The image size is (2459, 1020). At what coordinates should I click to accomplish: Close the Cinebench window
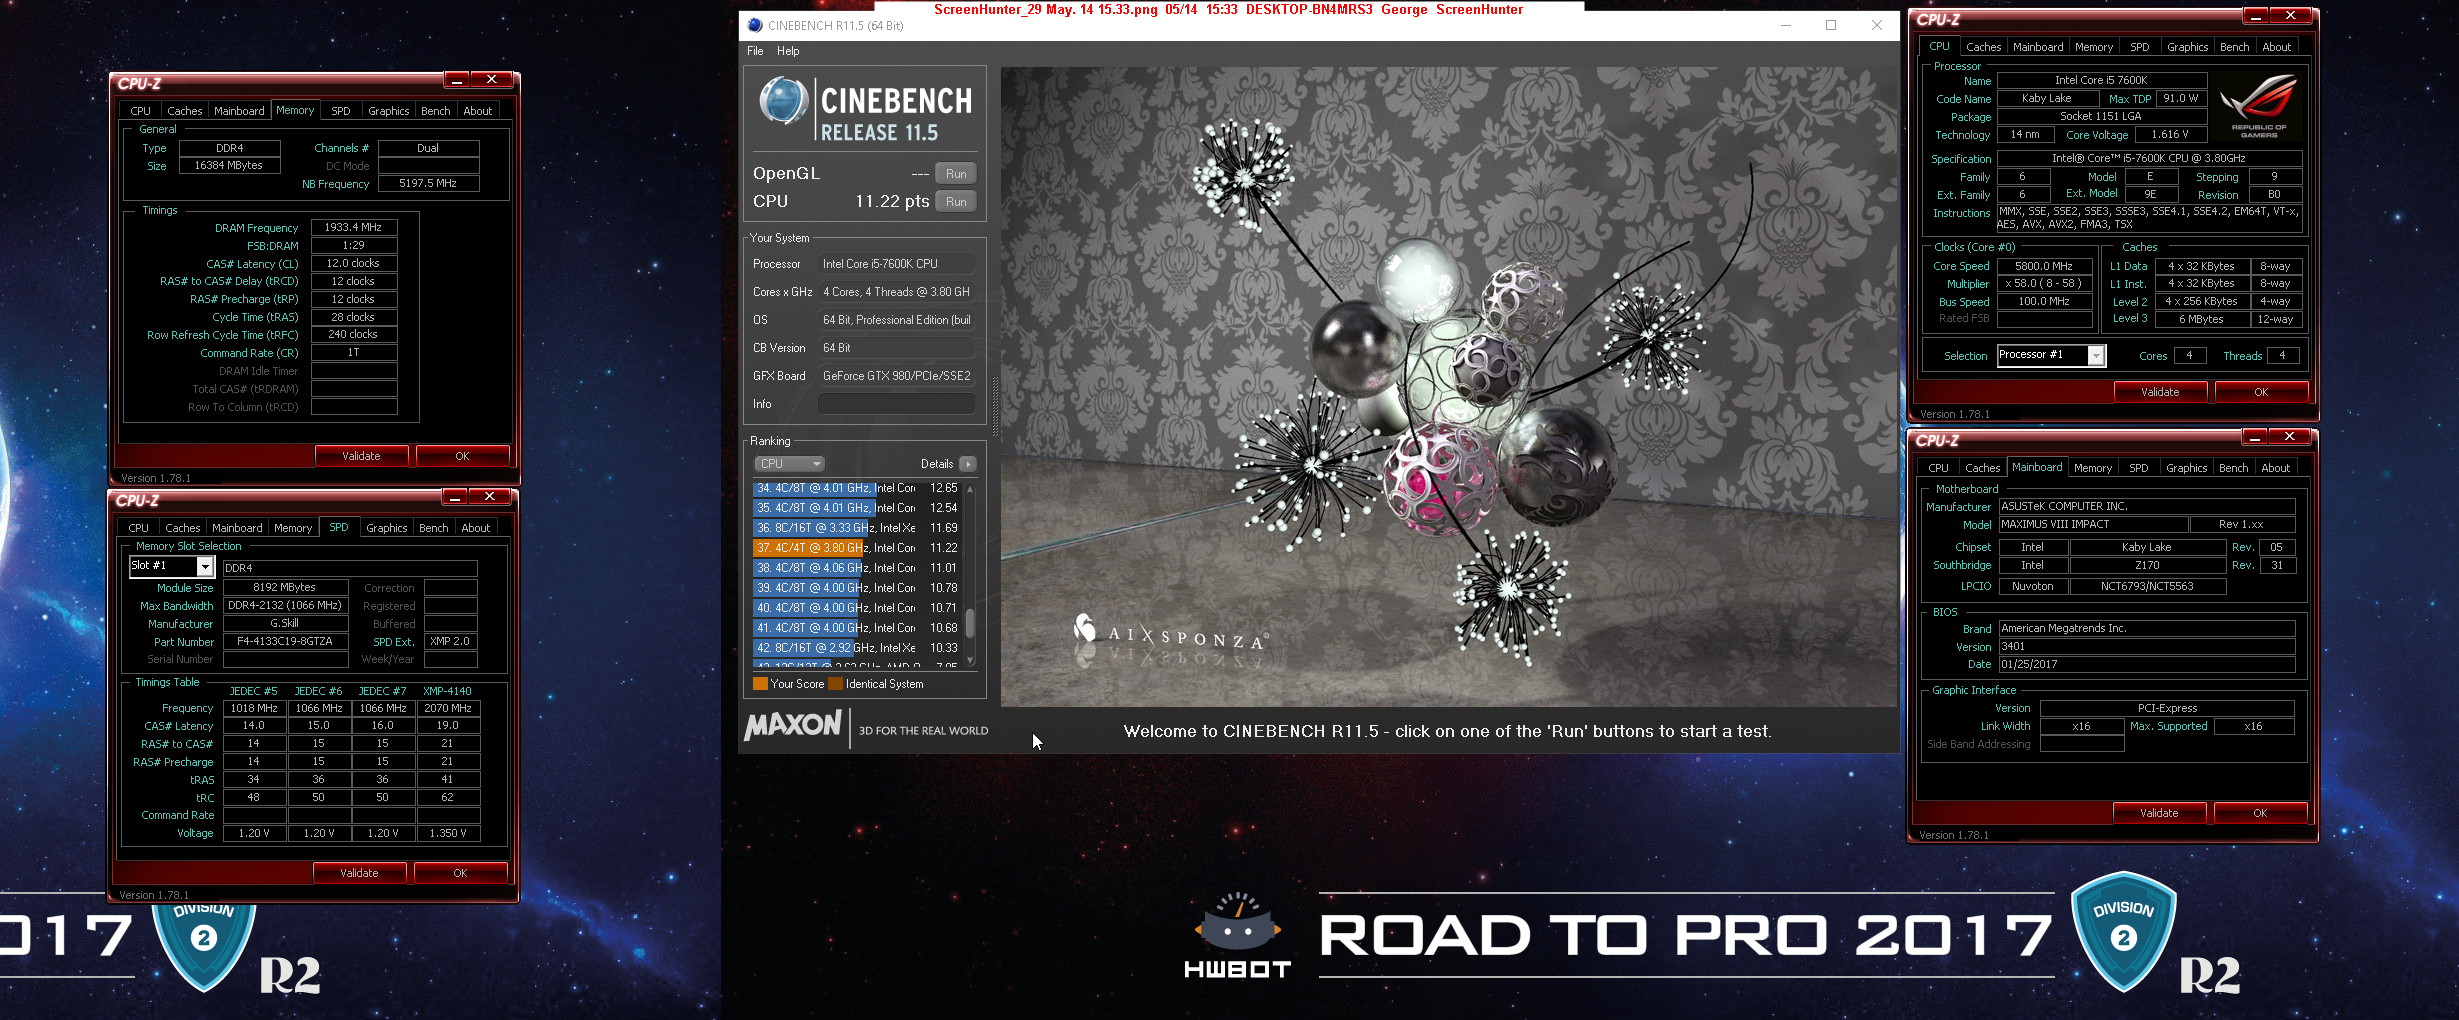pyautogui.click(x=1877, y=25)
